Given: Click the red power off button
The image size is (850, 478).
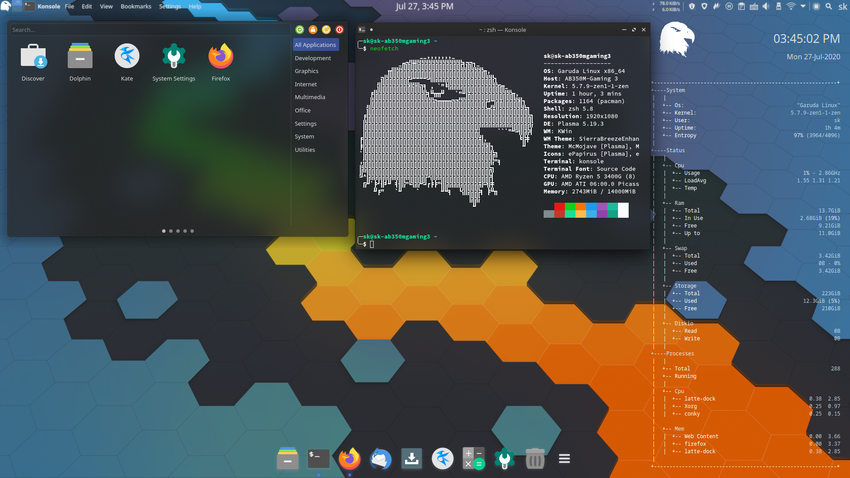Looking at the screenshot, I should 339,30.
